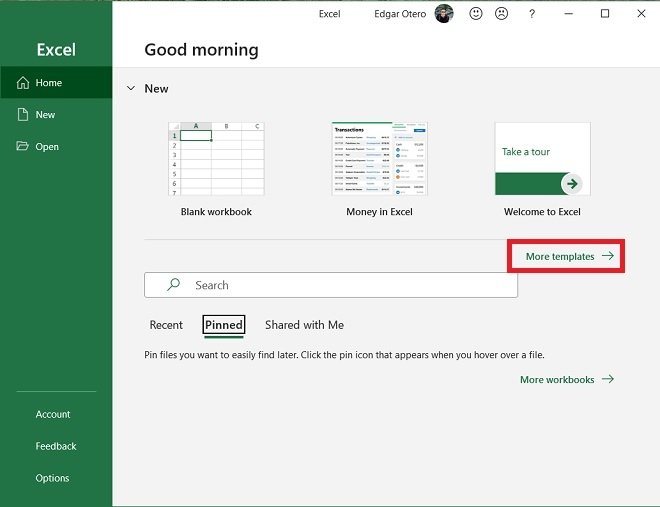Switch to the Recent tab
The image size is (660, 507).
point(166,325)
